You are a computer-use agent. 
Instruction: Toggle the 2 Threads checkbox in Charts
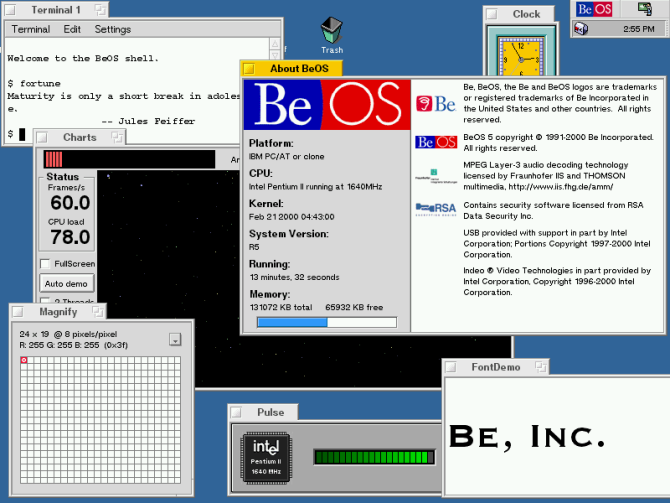coord(45,300)
